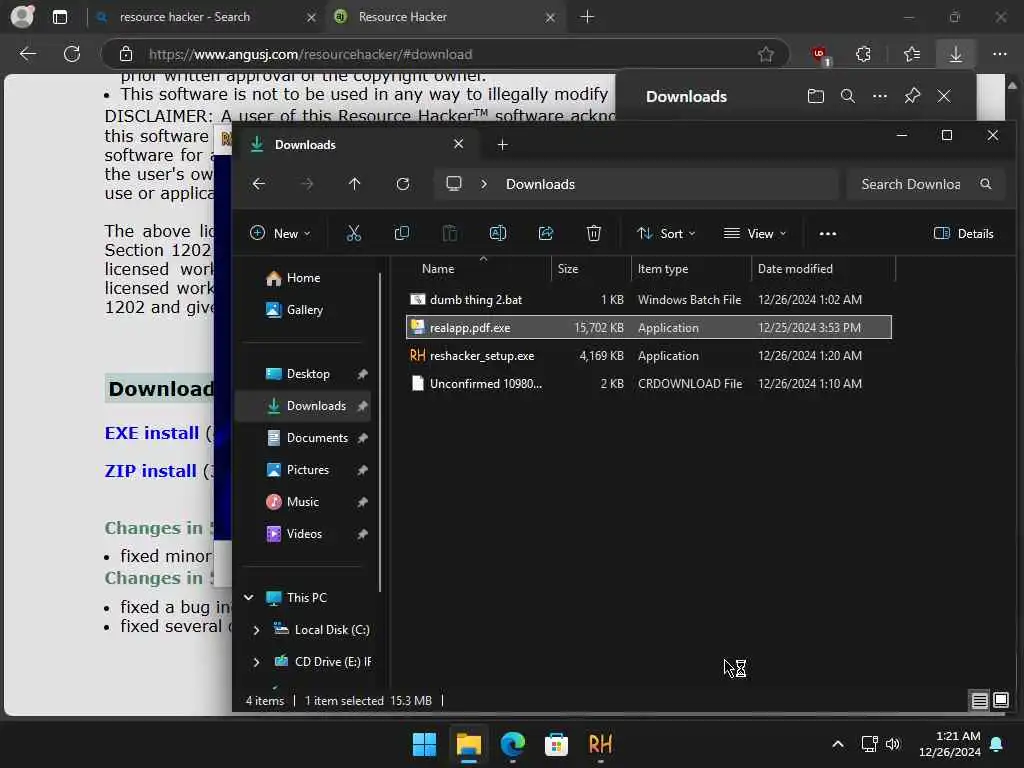
Task: Open the View dropdown menu
Action: (x=755, y=233)
